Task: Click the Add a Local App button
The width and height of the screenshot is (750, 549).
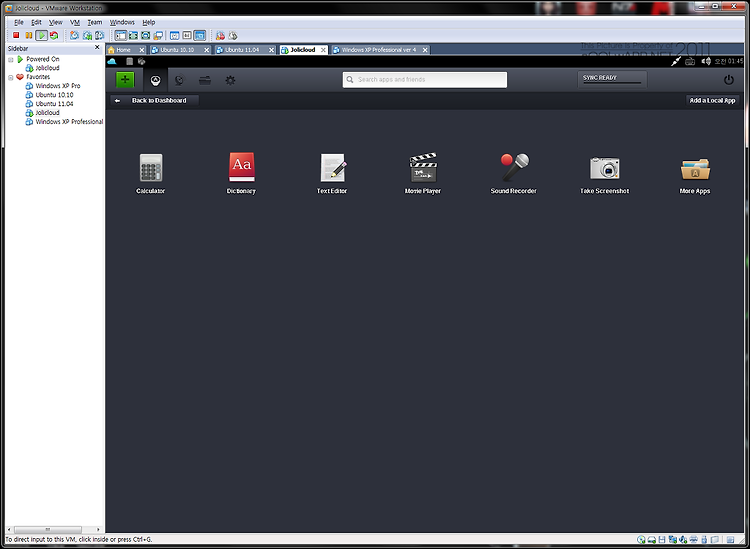Action: 712,100
